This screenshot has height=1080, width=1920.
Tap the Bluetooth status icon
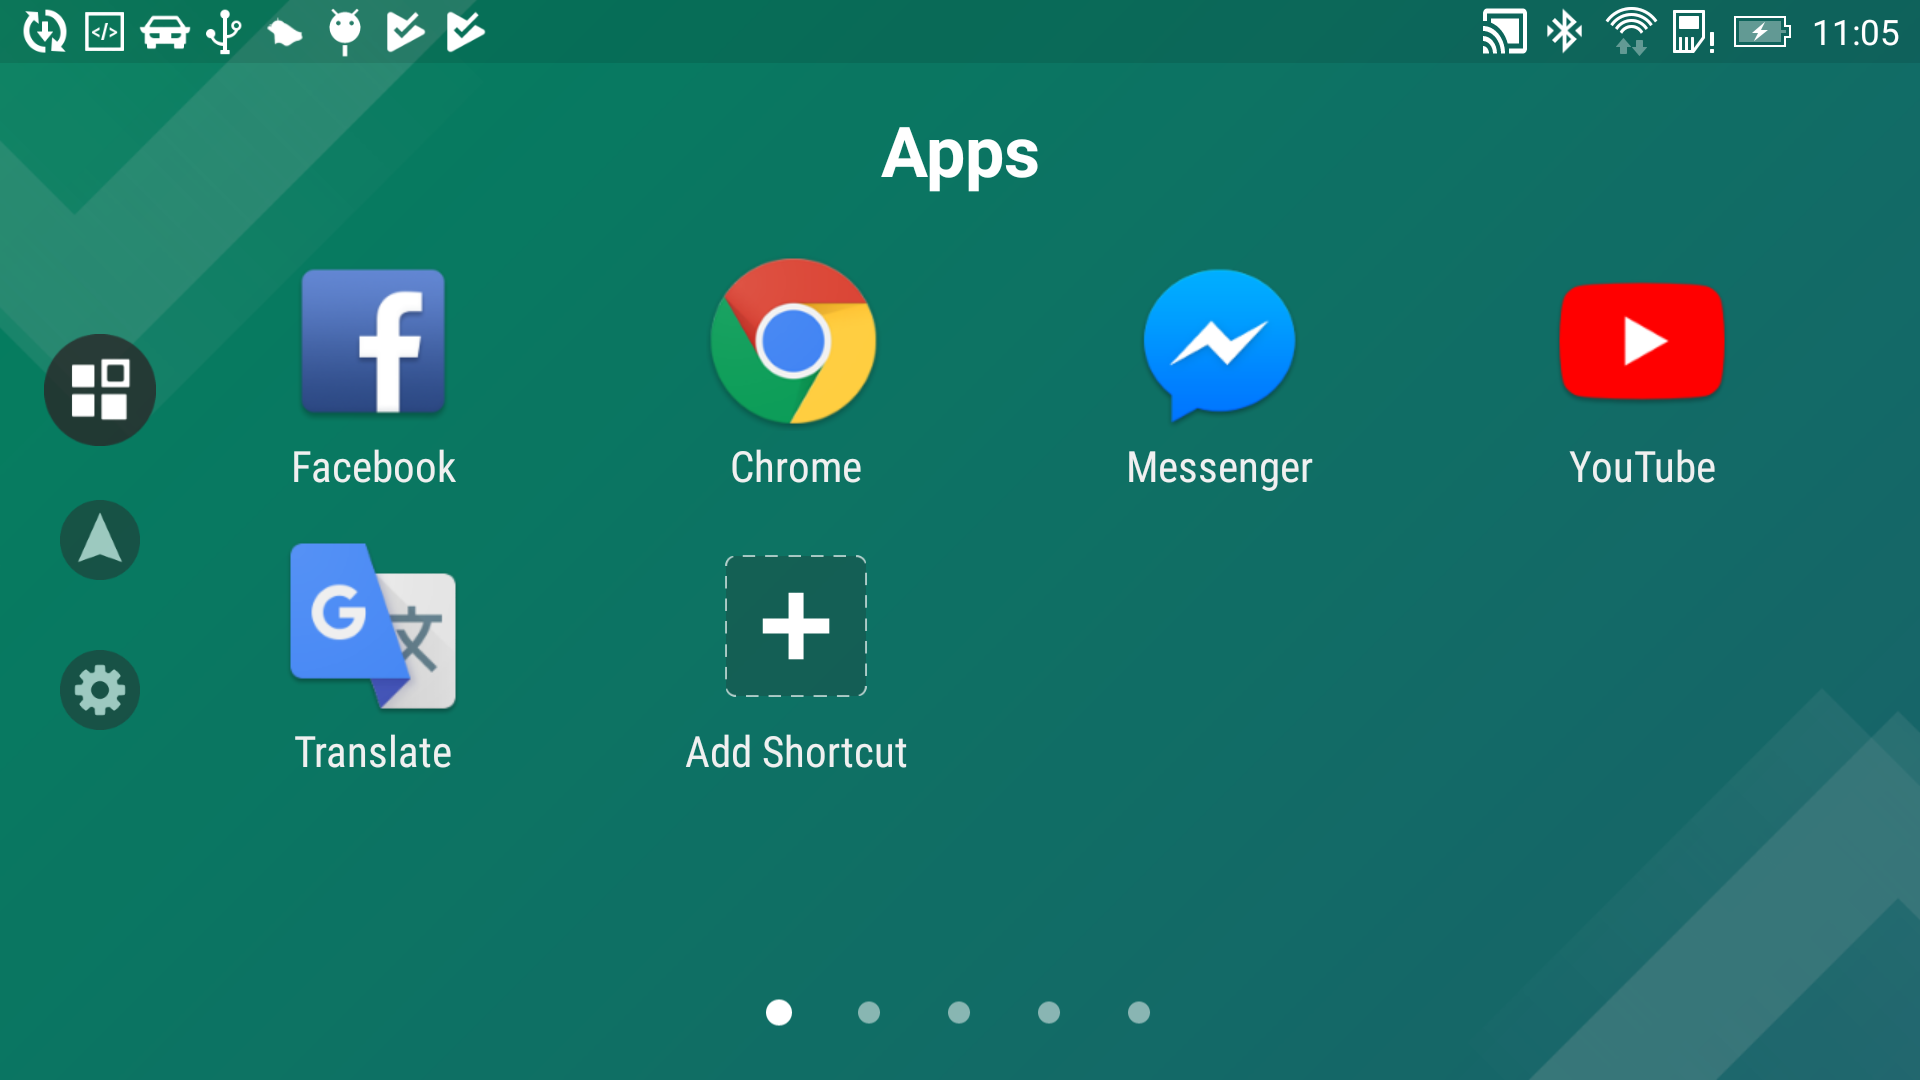pos(1564,32)
